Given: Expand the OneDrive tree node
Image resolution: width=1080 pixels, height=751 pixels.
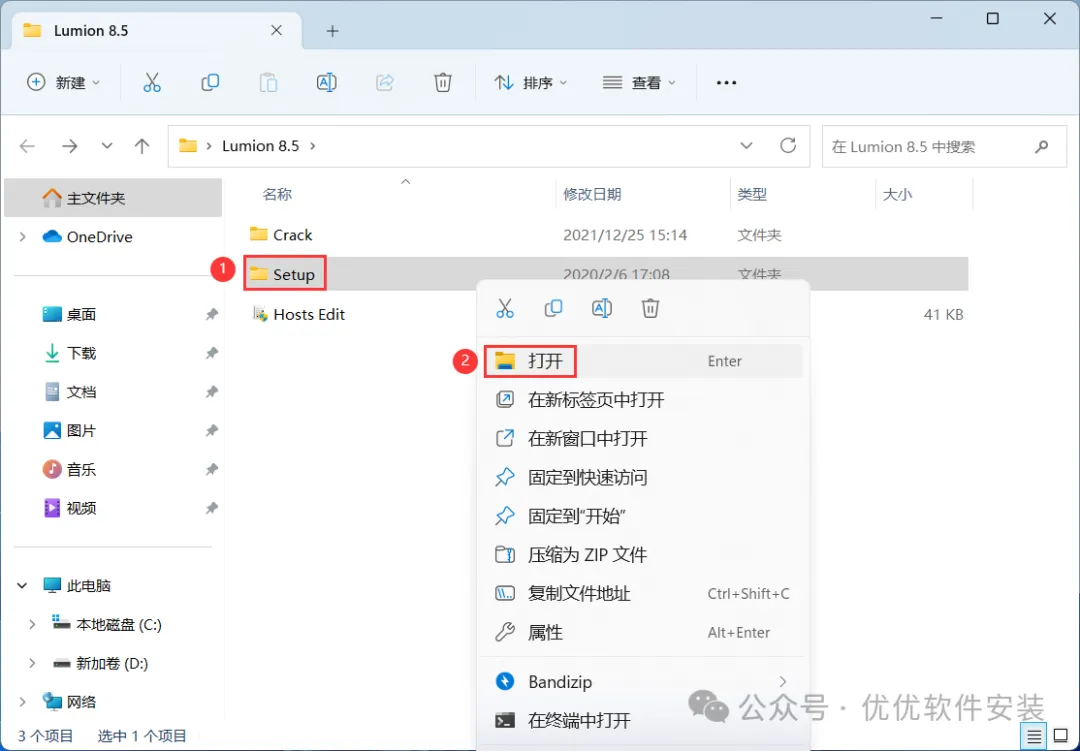Looking at the screenshot, I should (23, 237).
